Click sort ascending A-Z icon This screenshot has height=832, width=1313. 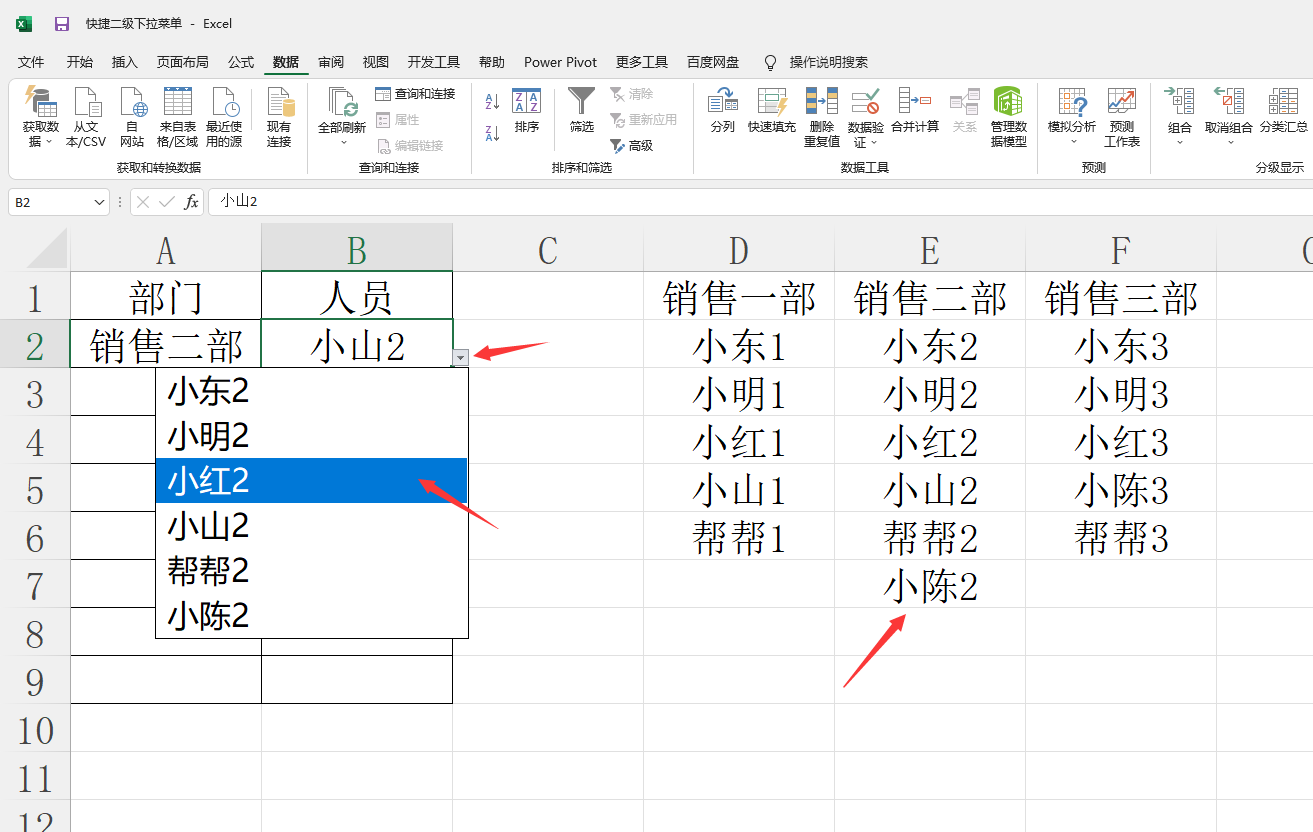pos(492,101)
